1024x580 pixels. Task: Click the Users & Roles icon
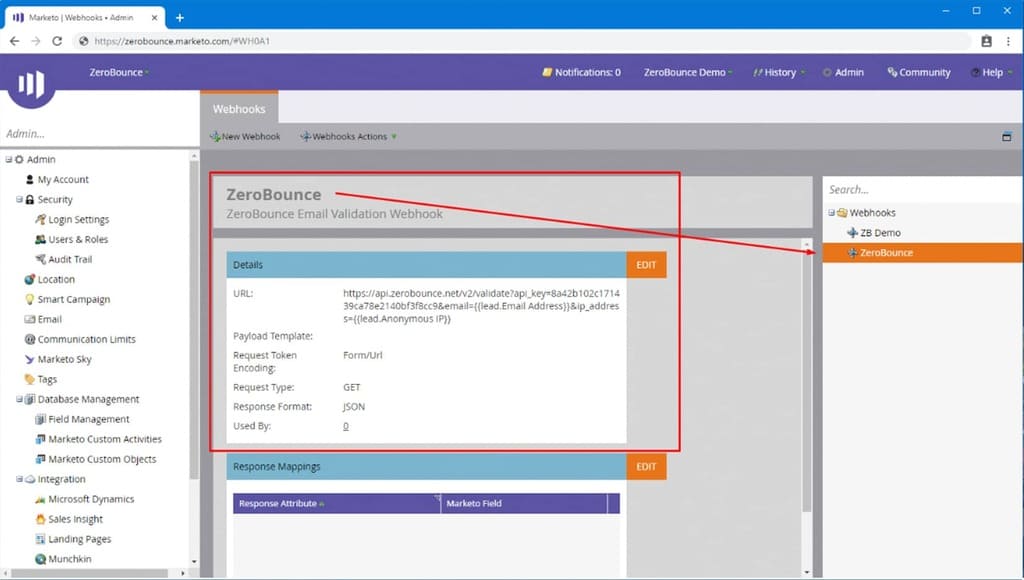tap(40, 239)
